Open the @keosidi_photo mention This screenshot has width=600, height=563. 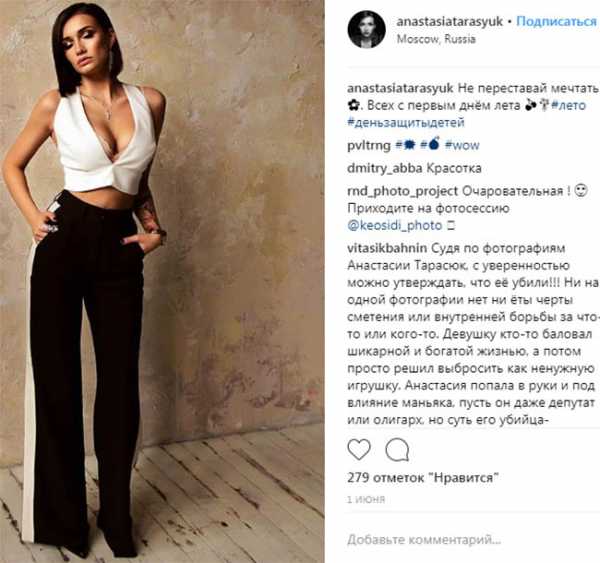395,226
